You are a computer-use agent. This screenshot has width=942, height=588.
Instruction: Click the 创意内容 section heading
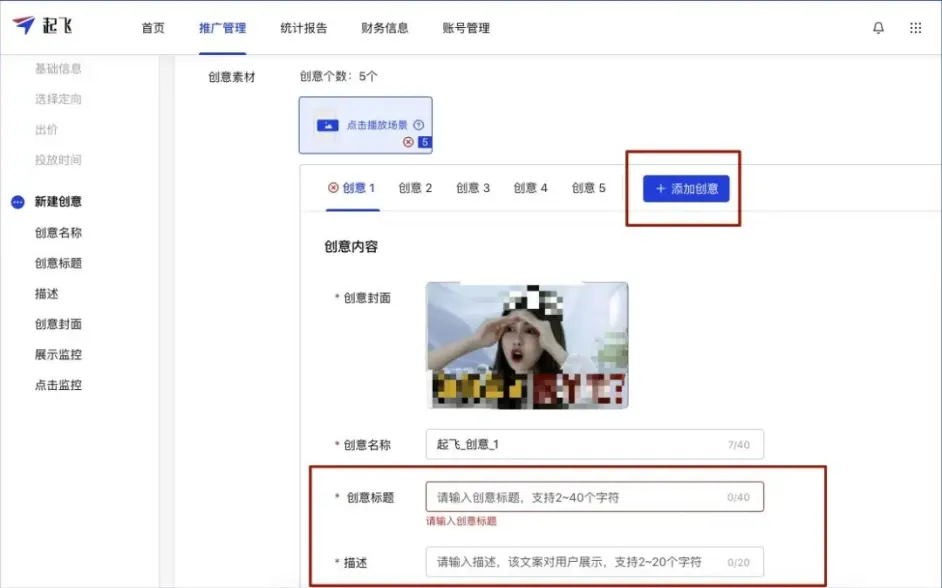351,247
